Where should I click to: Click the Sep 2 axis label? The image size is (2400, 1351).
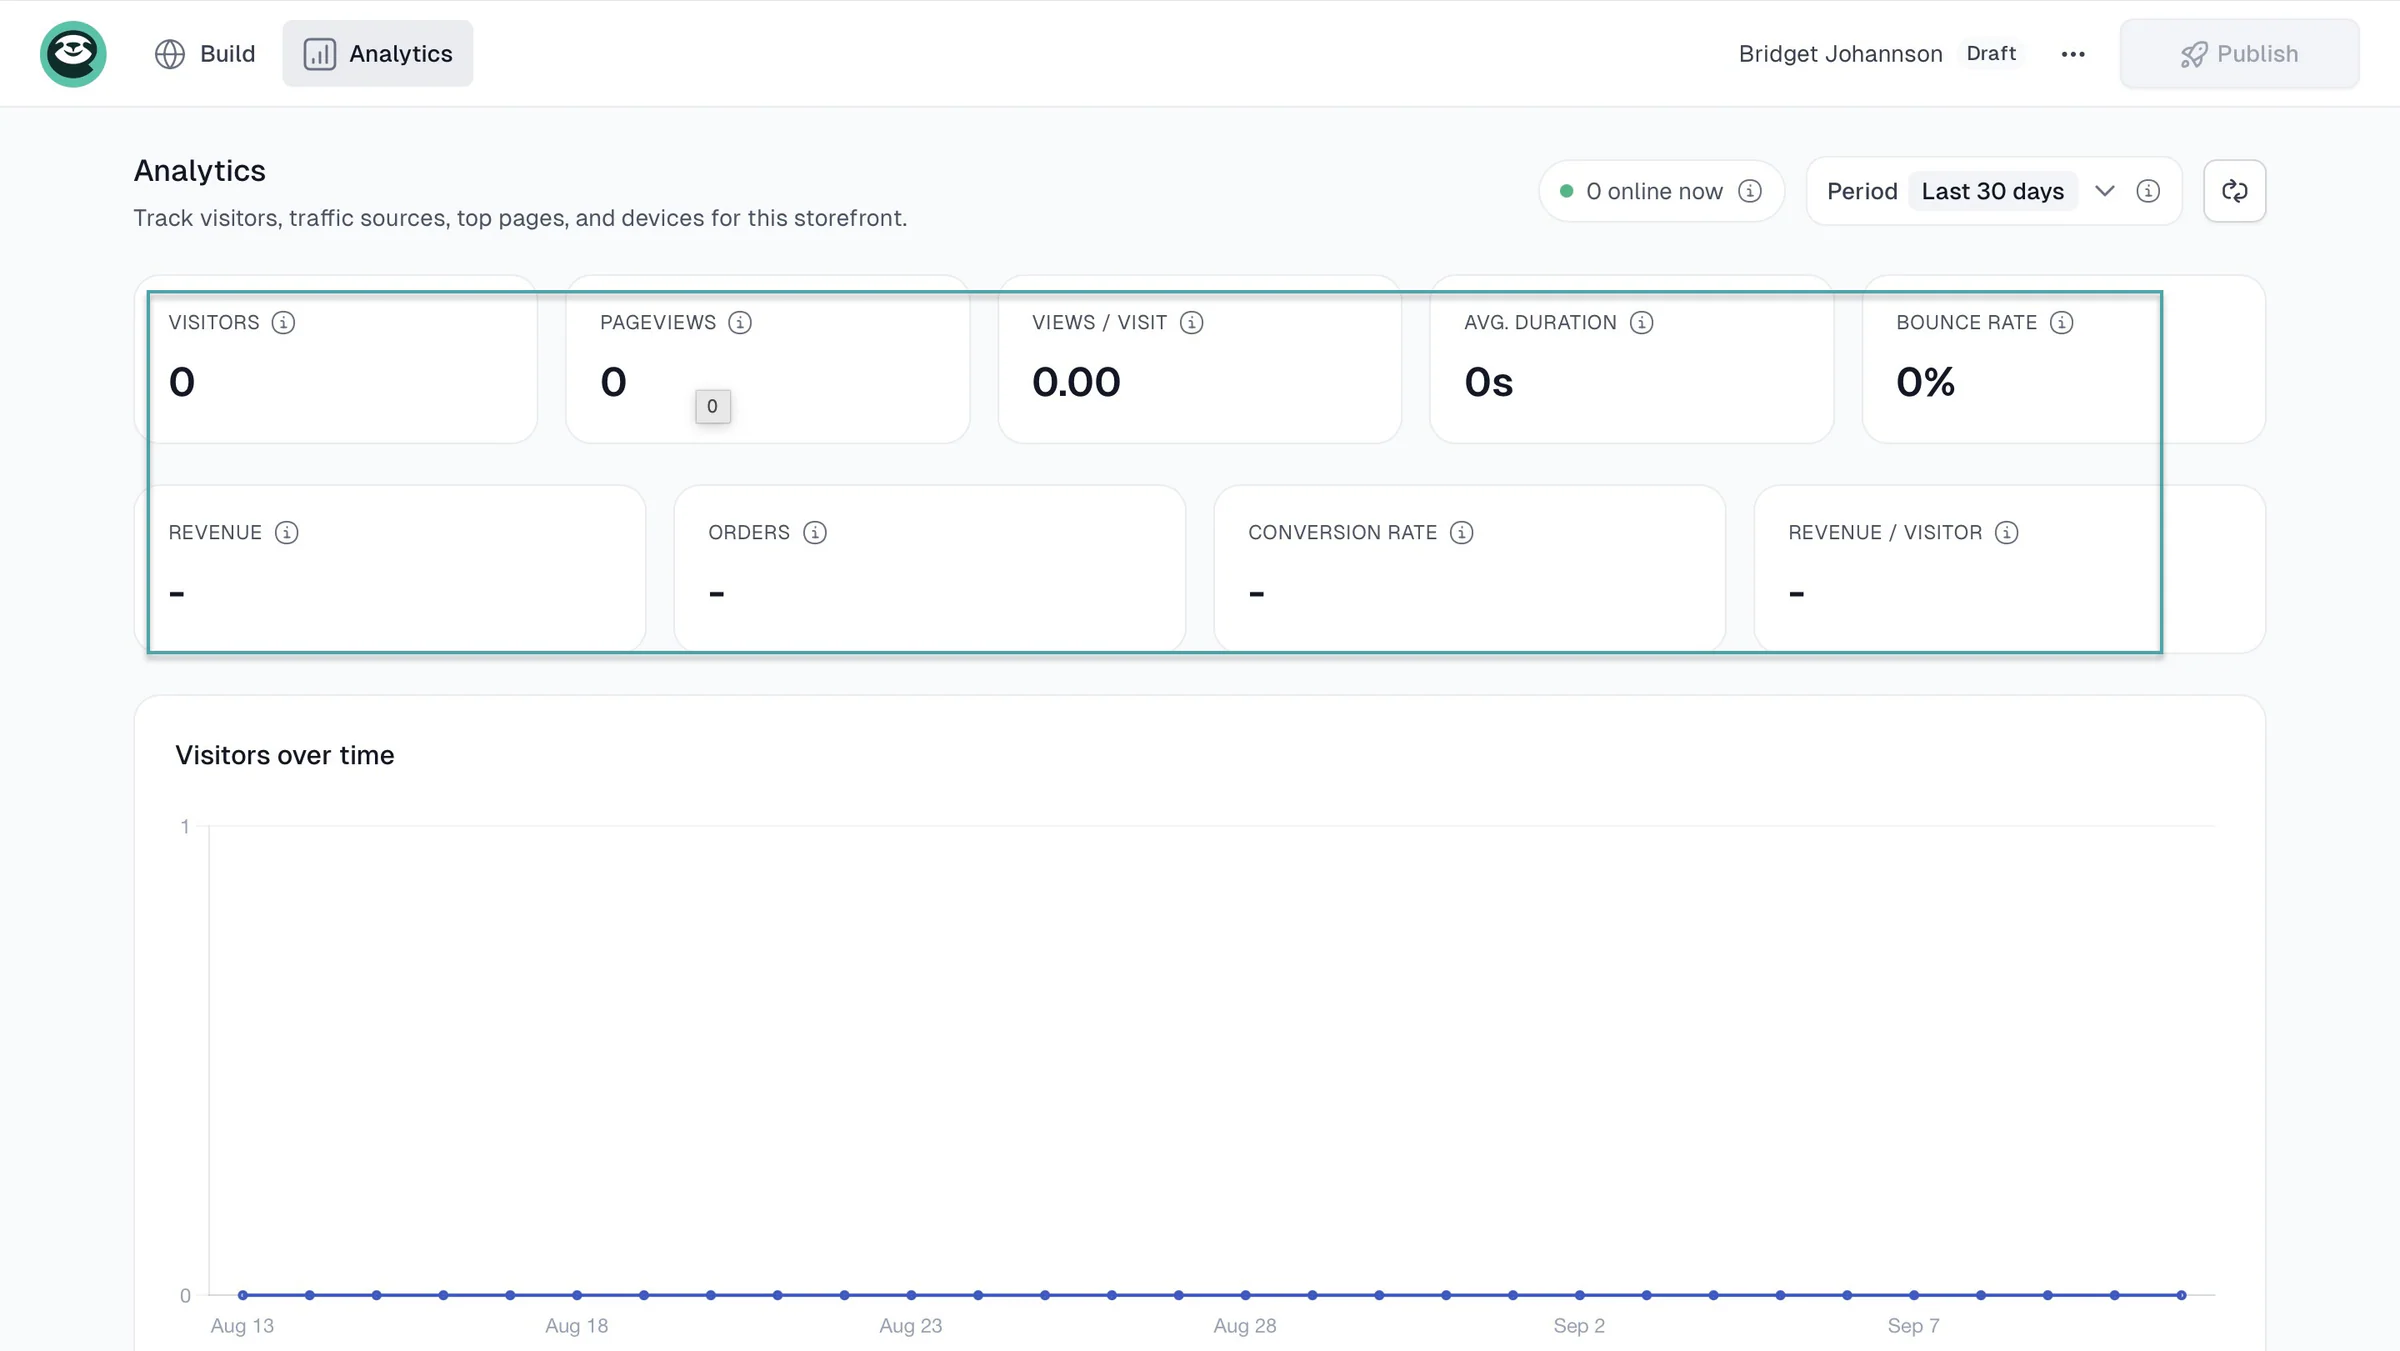point(1579,1326)
